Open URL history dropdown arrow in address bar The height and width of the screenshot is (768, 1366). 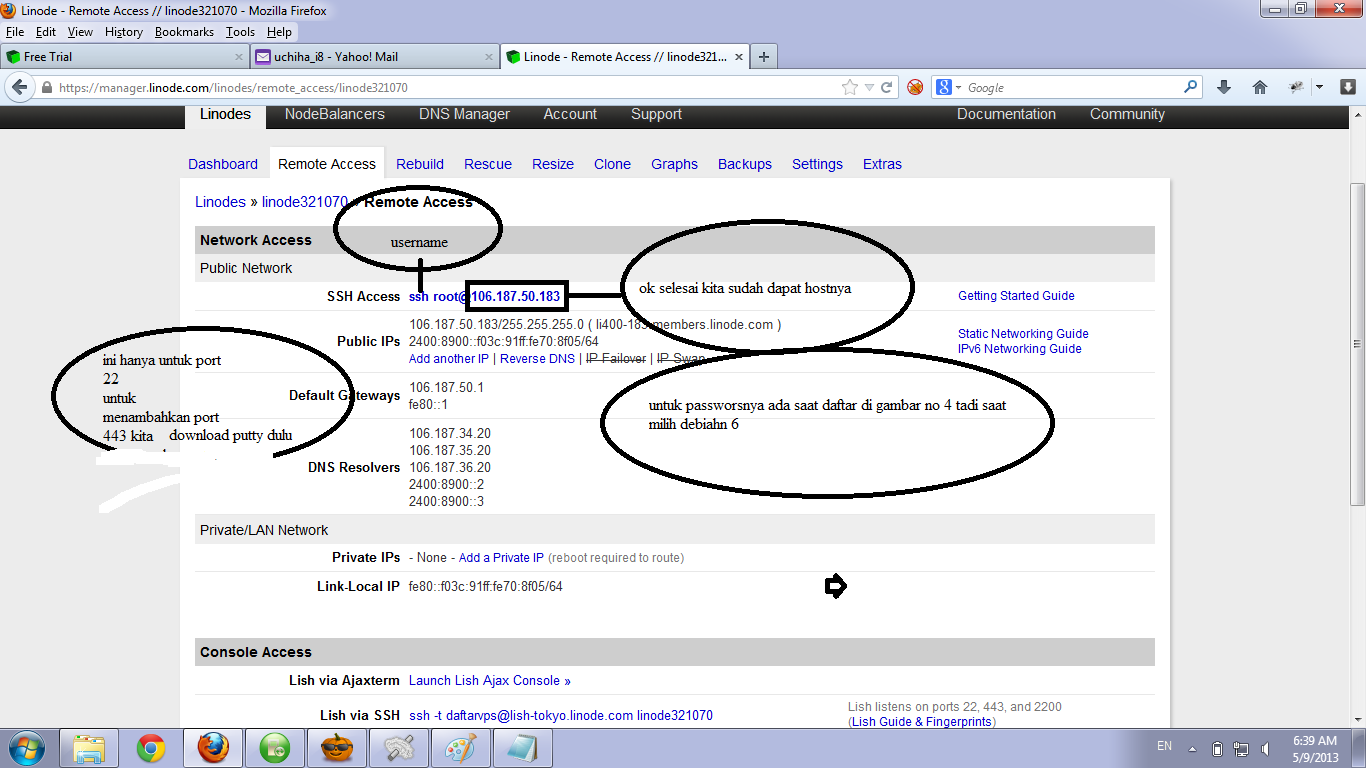pos(869,88)
